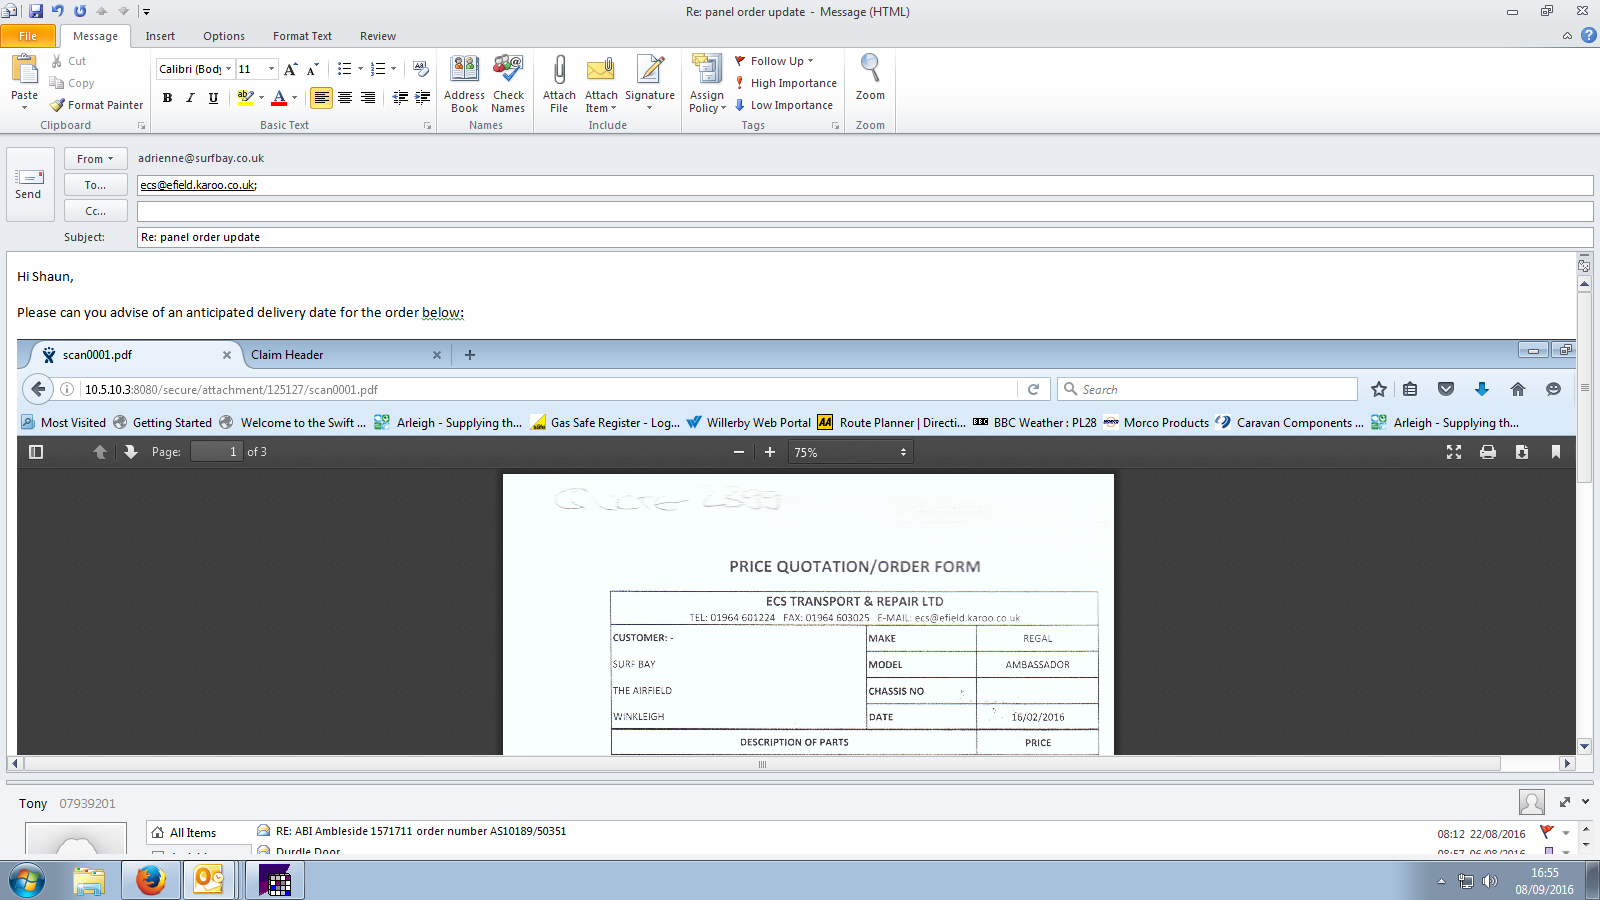Click the Send button
This screenshot has height=900, width=1600.
tap(28, 184)
